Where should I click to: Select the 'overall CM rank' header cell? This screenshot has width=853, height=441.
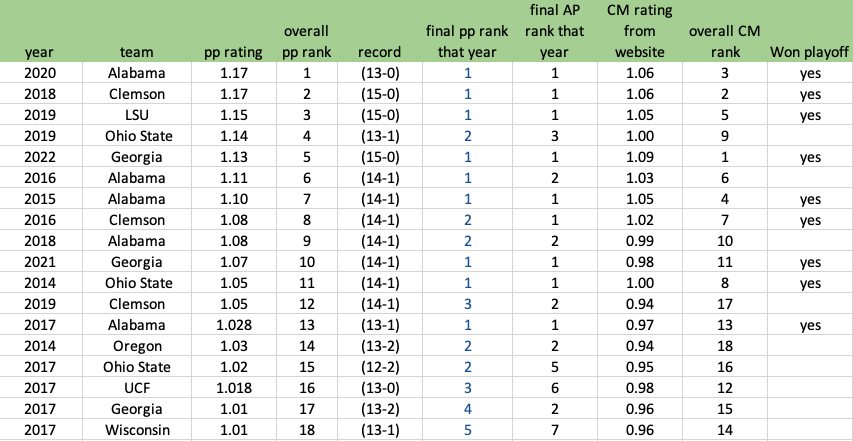[x=724, y=42]
